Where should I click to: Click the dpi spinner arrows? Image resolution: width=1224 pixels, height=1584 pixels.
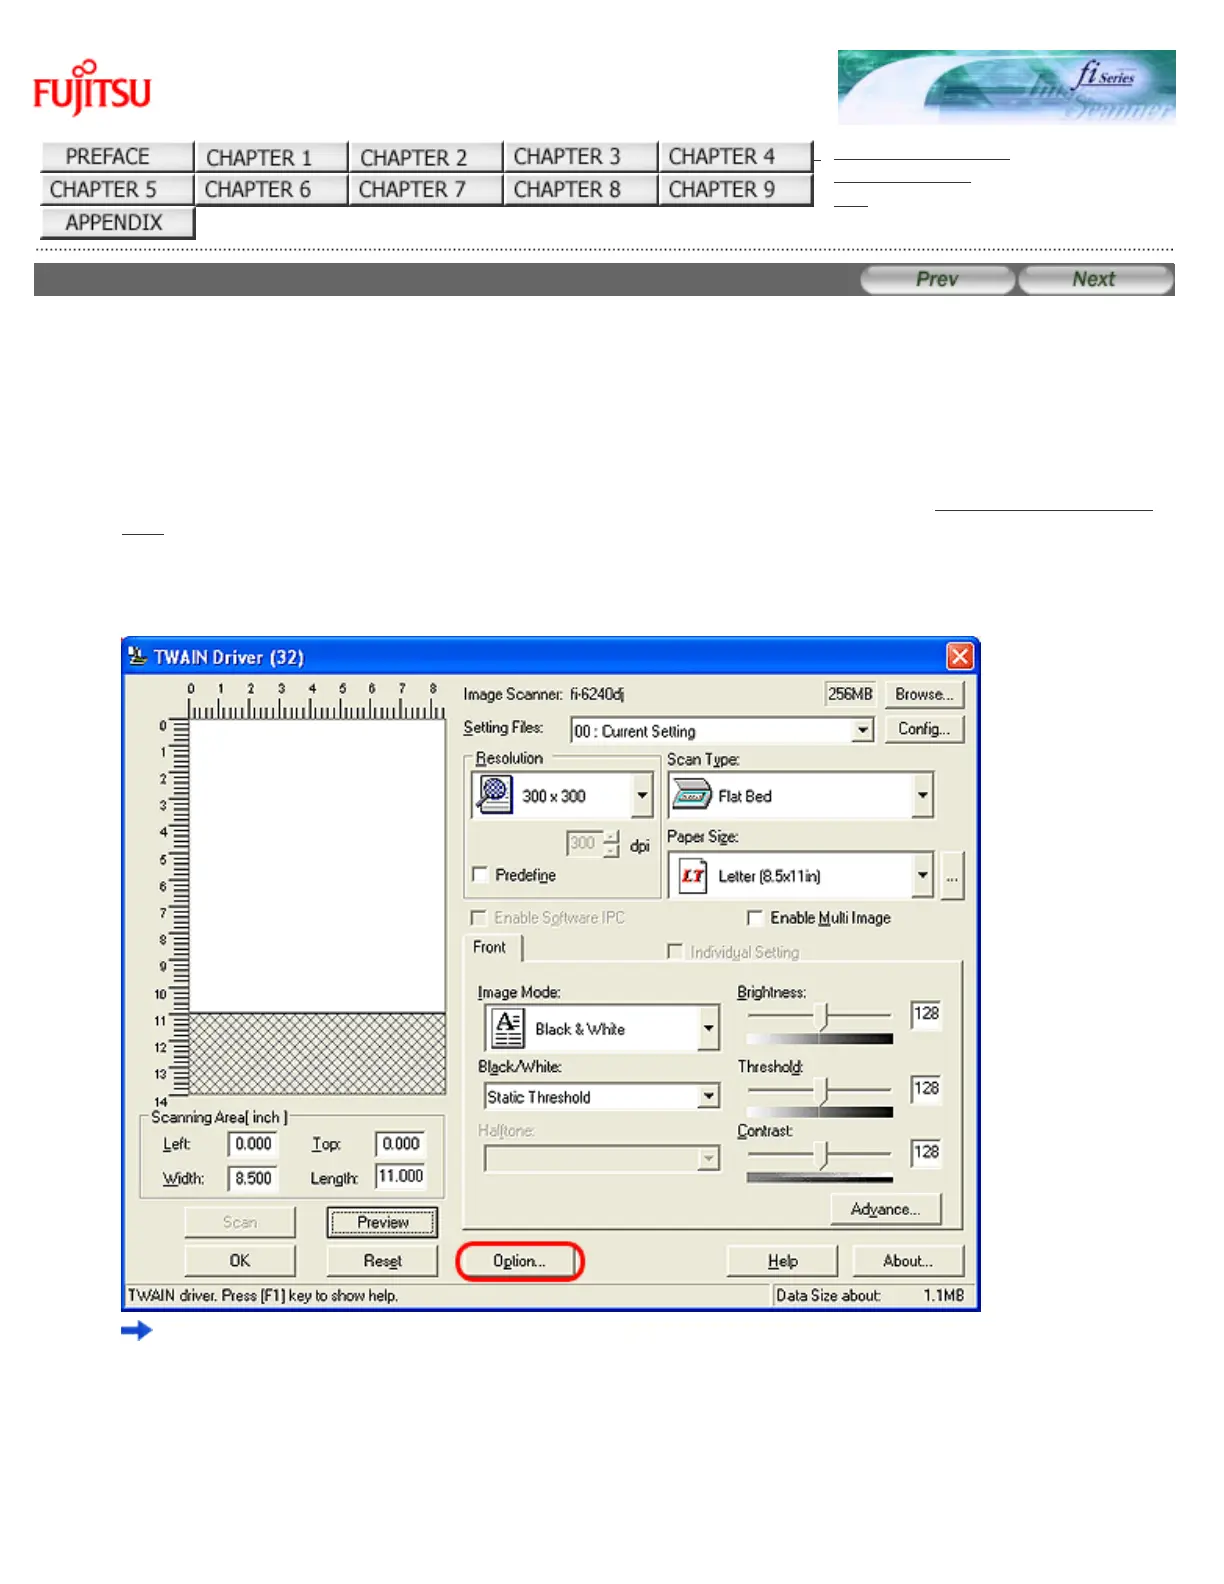pyautogui.click(x=611, y=844)
